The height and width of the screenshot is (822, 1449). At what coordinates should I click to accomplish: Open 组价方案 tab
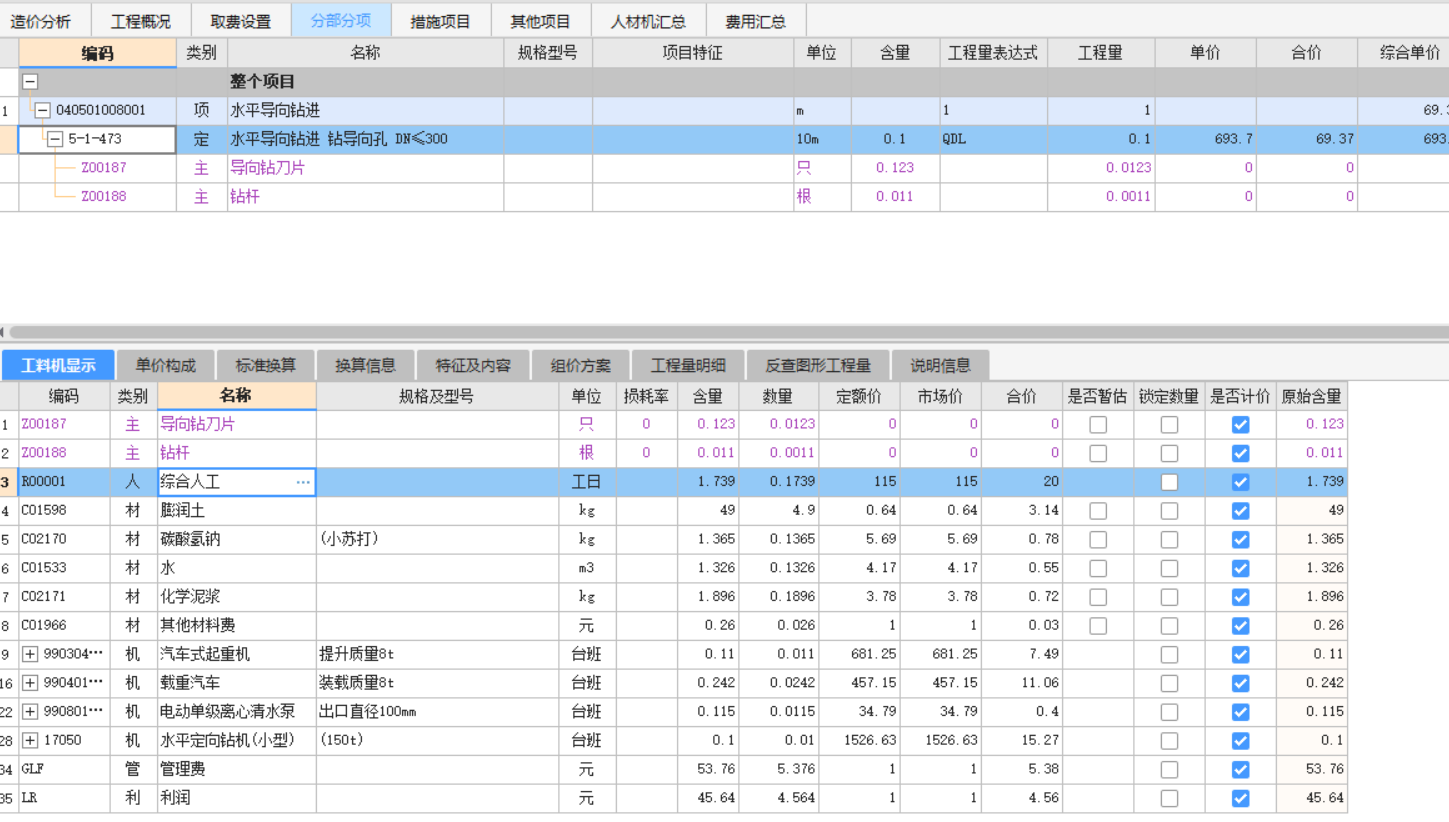[581, 365]
